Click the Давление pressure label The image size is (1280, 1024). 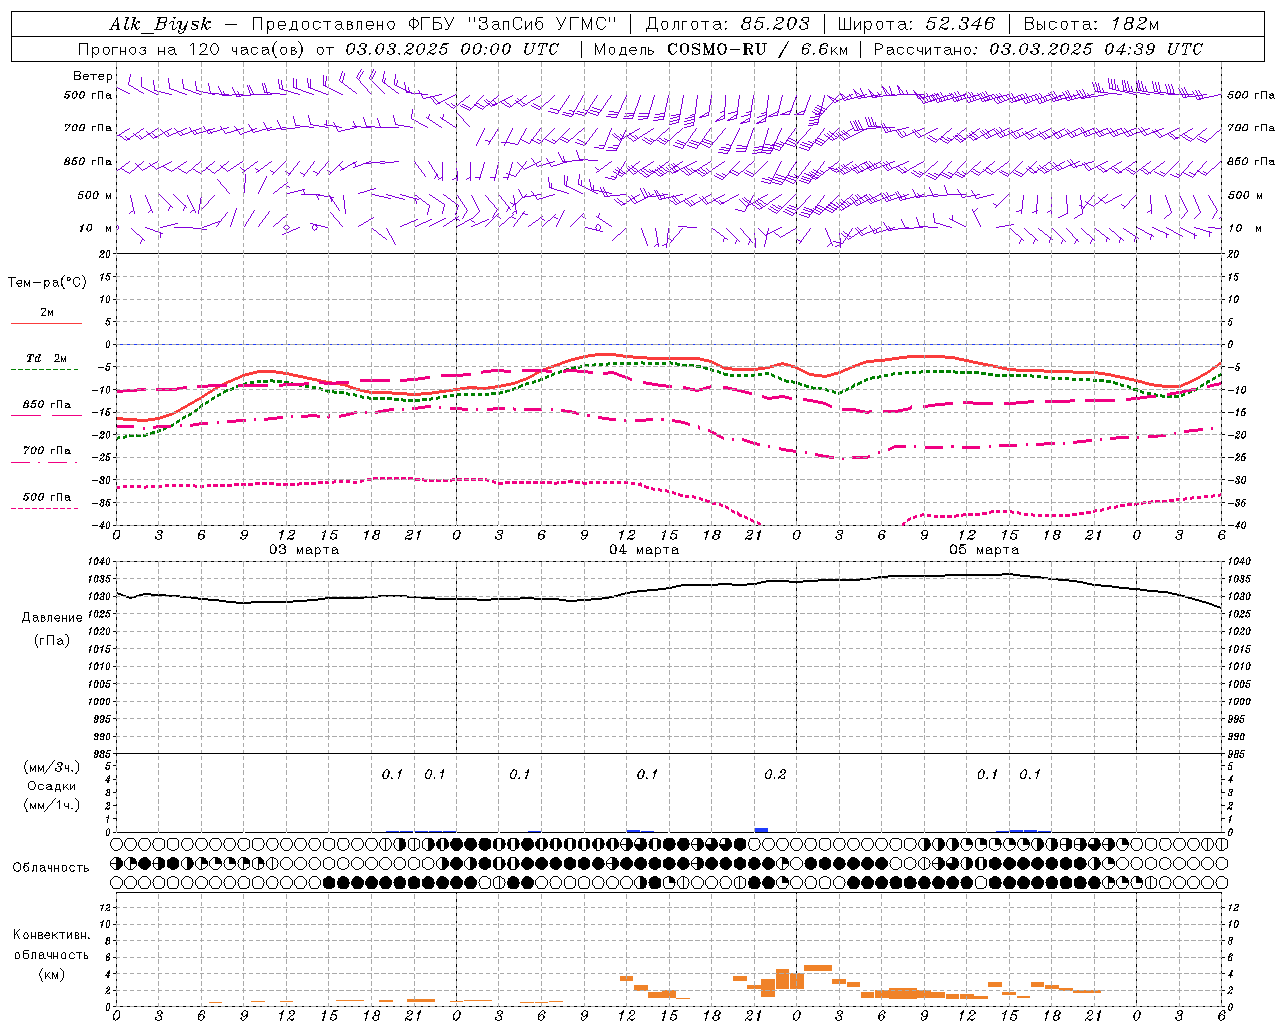52,618
